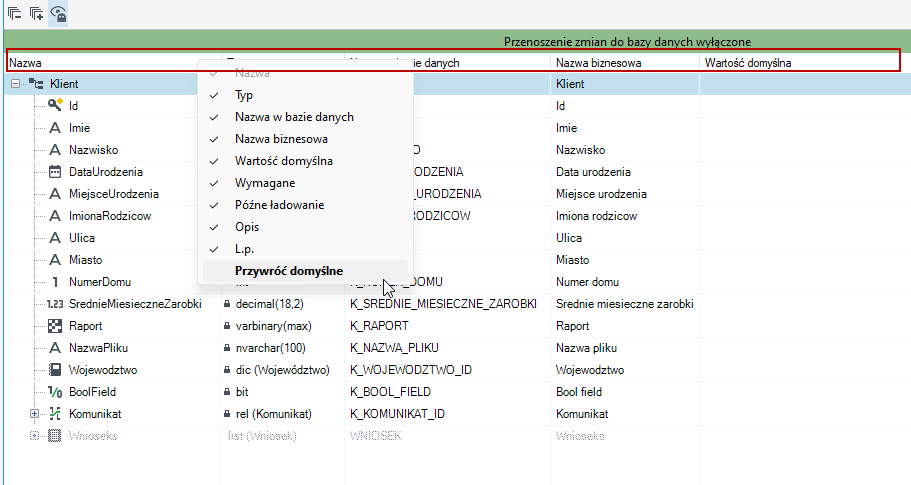Toggle the Wymagane column option
911x485 pixels.
click(305, 183)
